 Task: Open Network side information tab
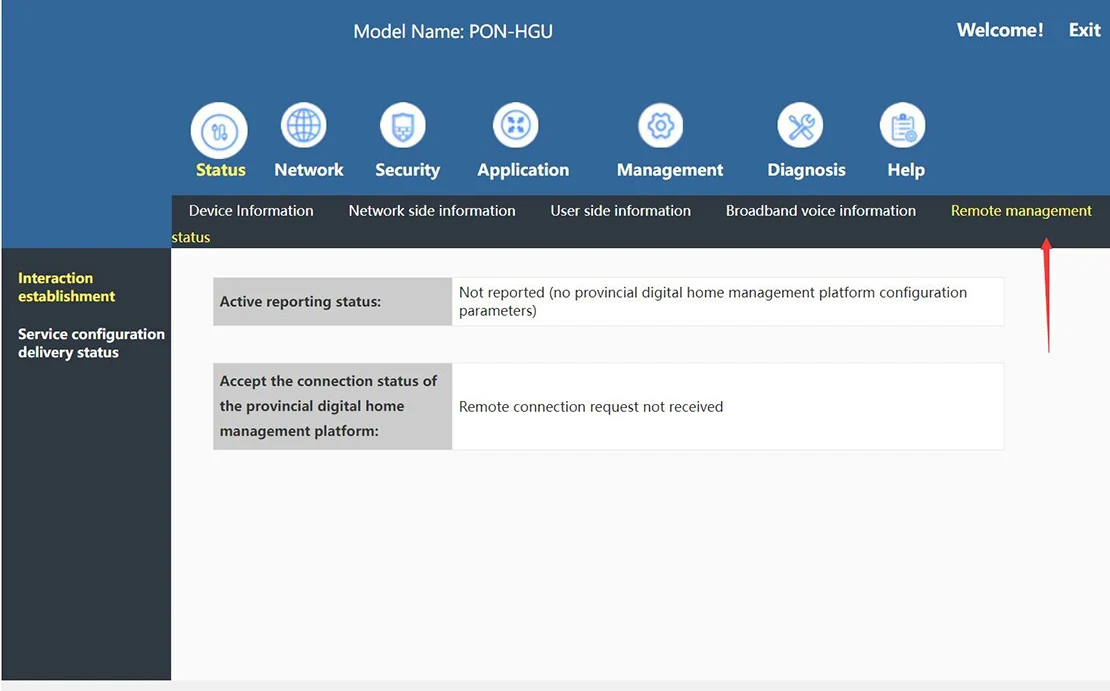[432, 211]
